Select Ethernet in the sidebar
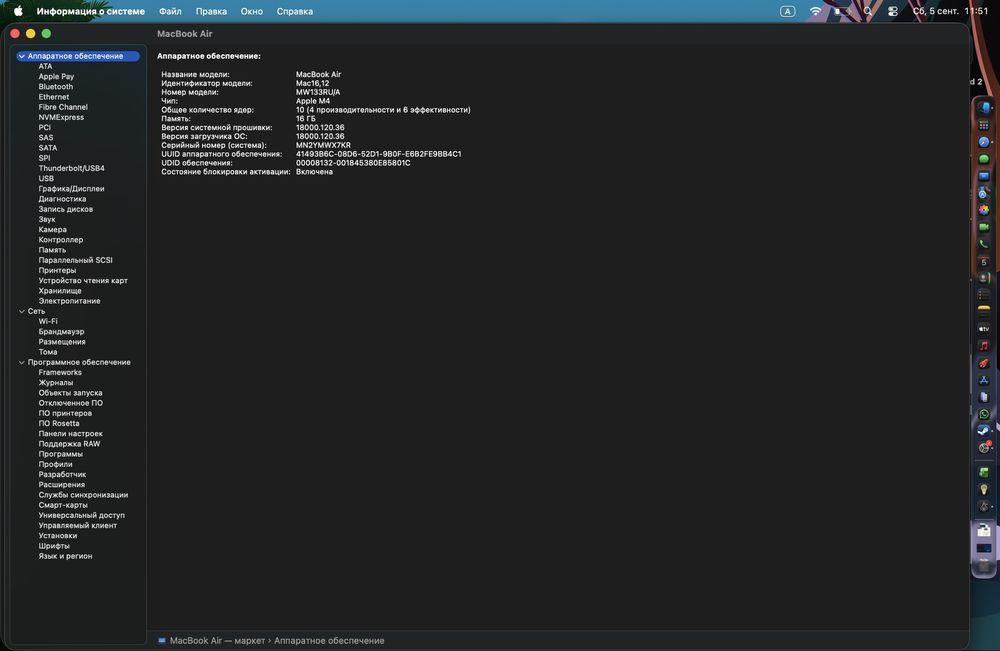 (x=54, y=97)
